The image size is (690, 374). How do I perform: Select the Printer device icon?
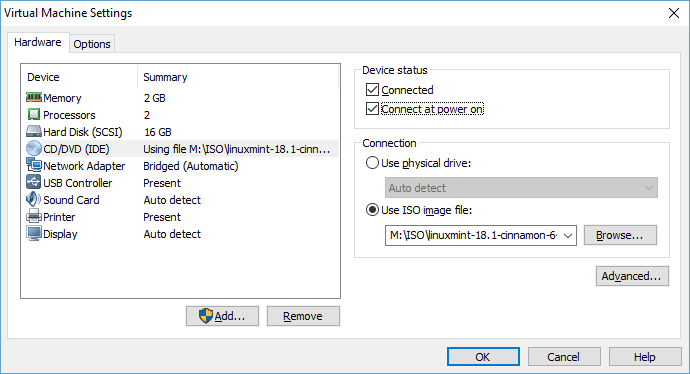tap(34, 216)
